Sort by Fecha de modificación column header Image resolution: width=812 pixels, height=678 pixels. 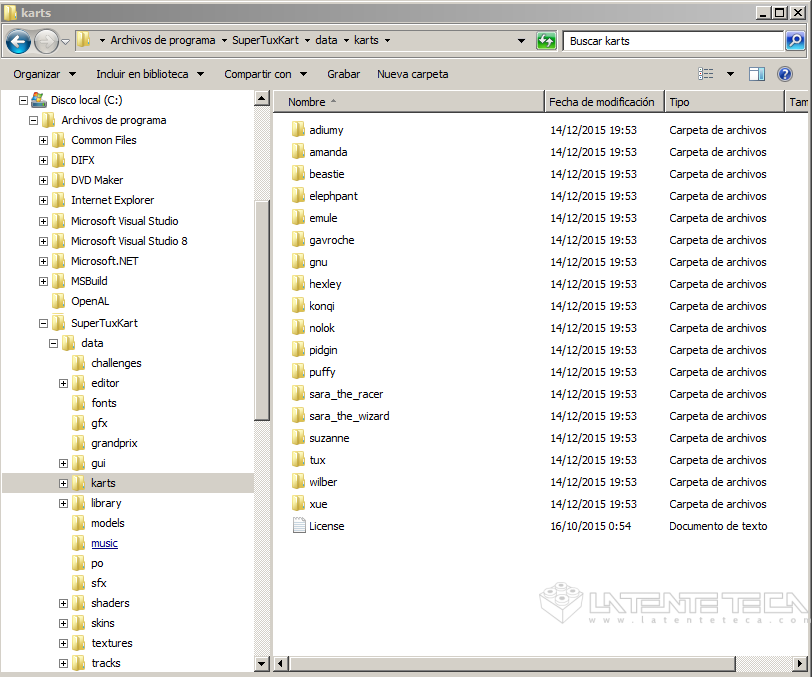click(x=602, y=102)
